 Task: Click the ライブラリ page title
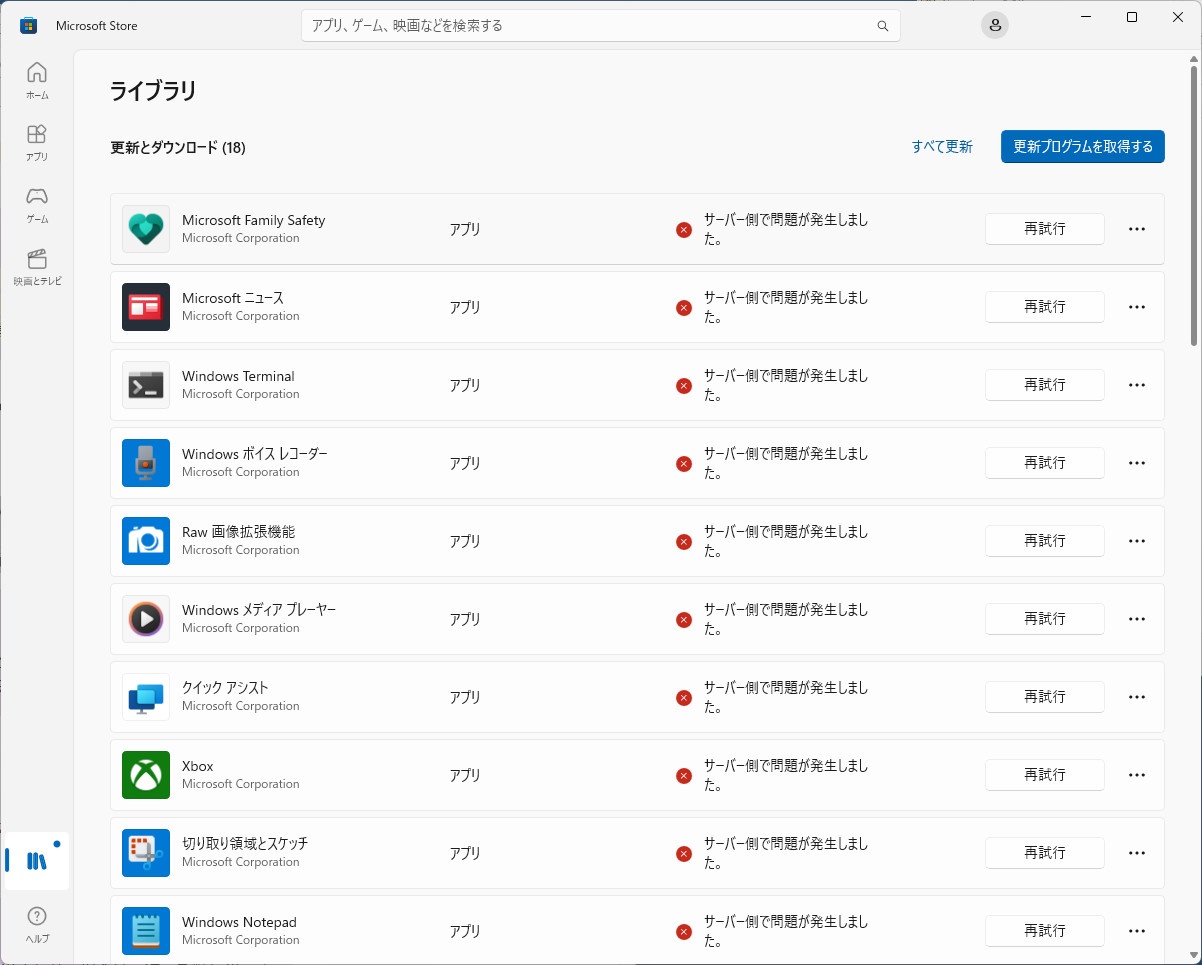[x=153, y=91]
